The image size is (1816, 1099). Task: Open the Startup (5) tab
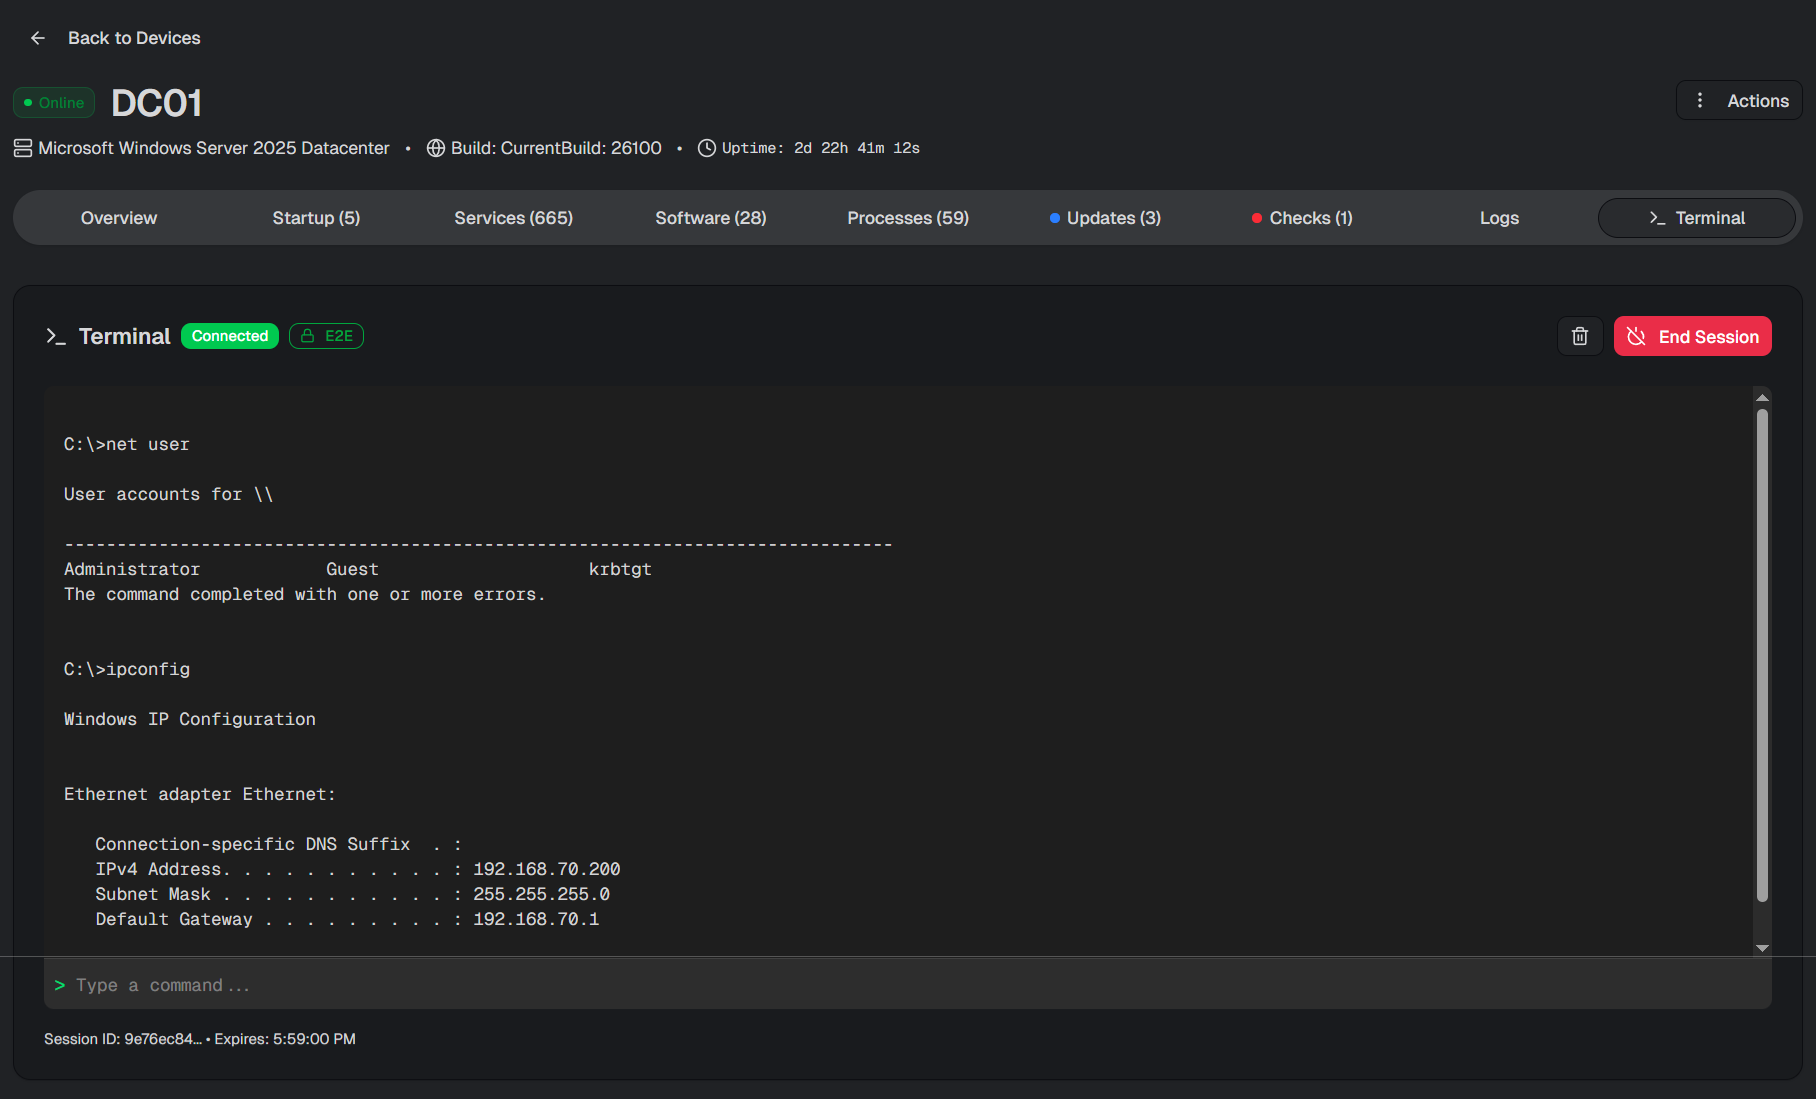(x=316, y=218)
